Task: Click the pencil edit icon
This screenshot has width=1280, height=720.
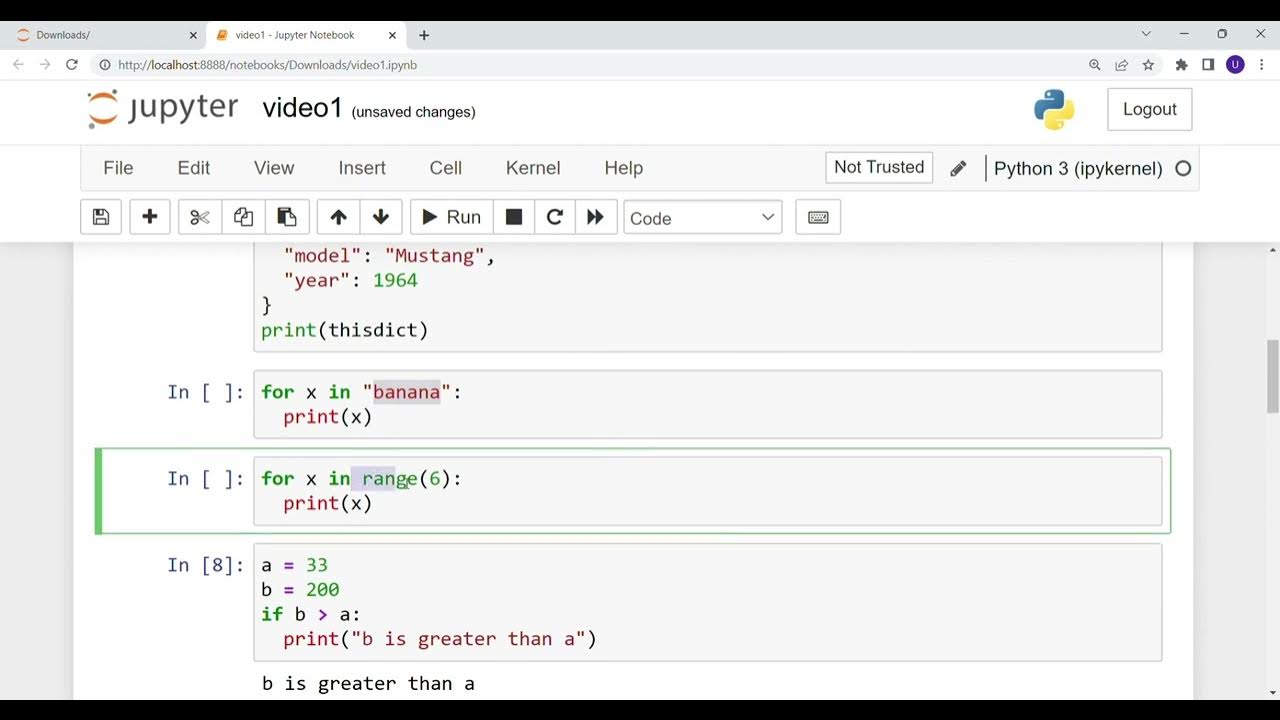Action: (958, 168)
